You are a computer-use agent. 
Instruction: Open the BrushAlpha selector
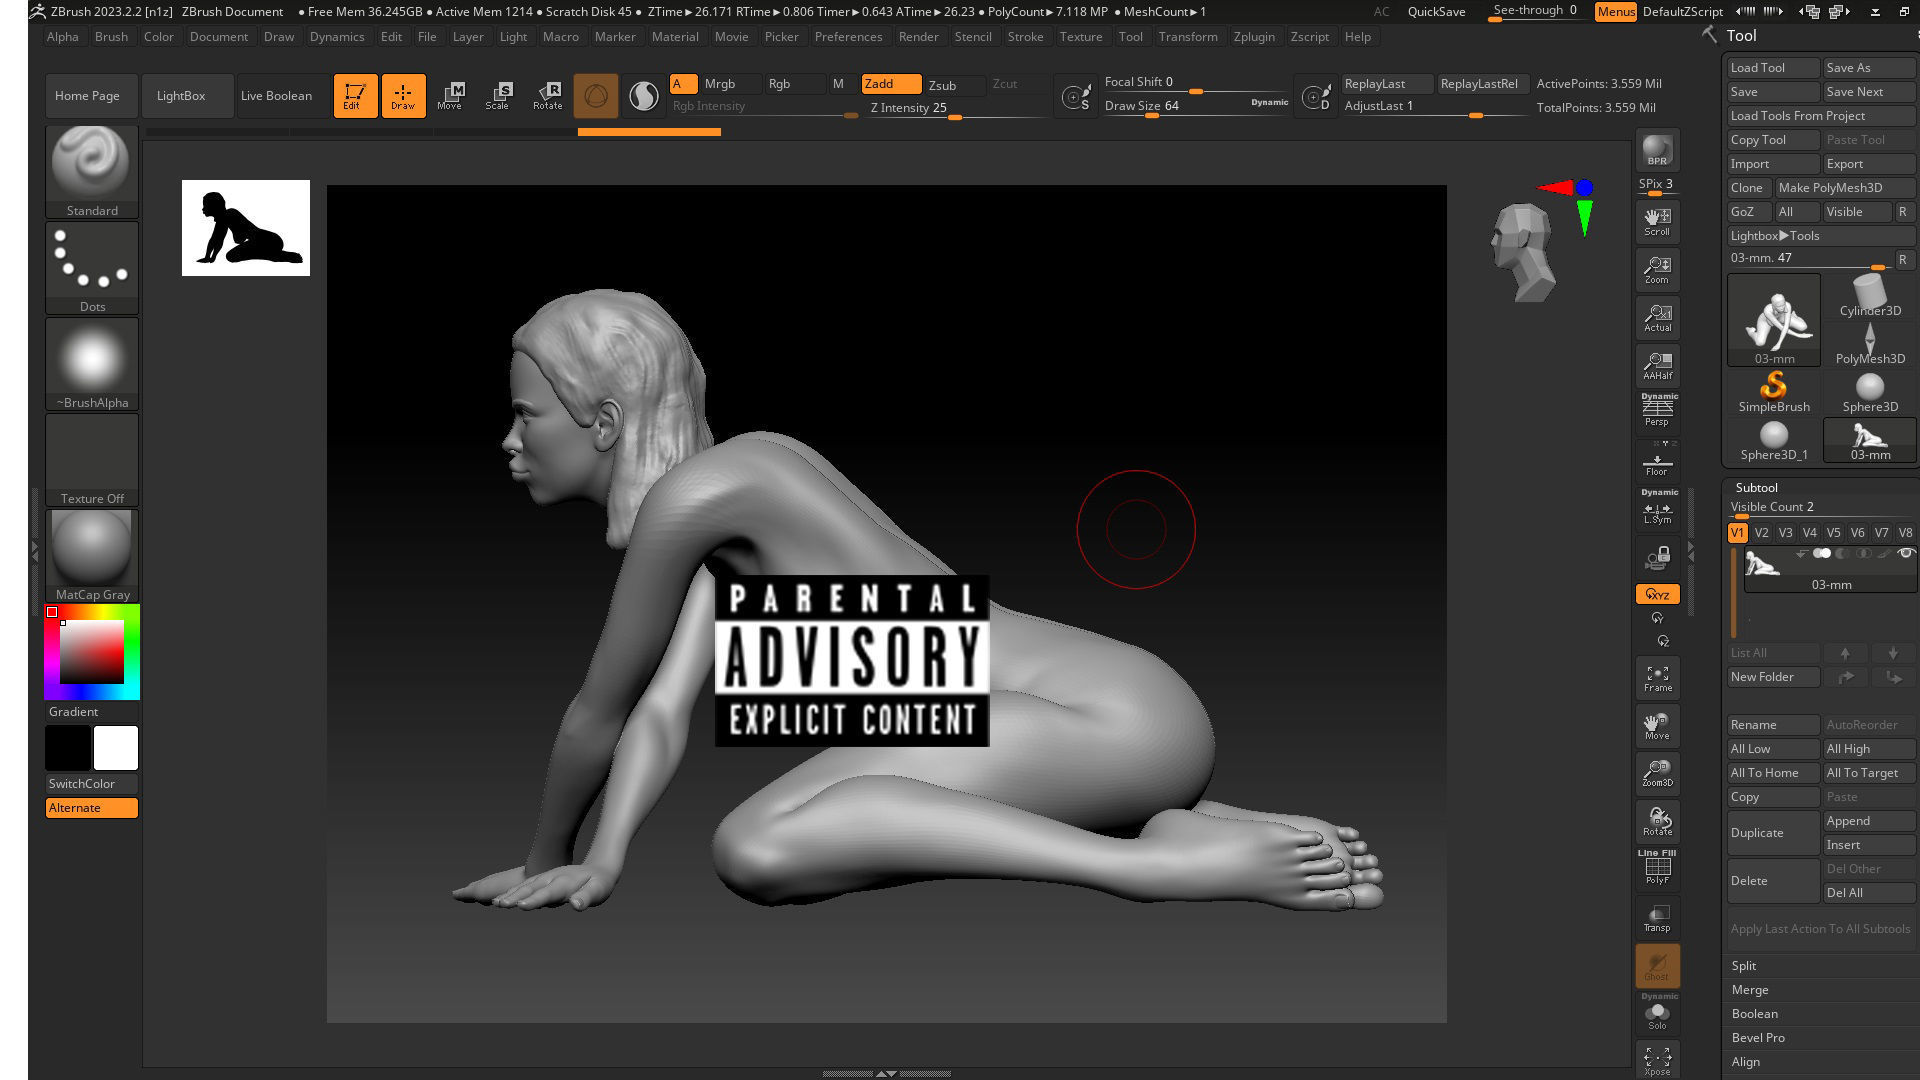click(x=92, y=364)
